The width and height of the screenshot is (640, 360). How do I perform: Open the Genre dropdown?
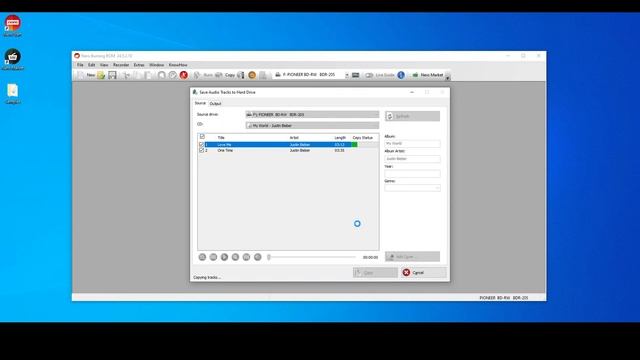[x=412, y=188]
